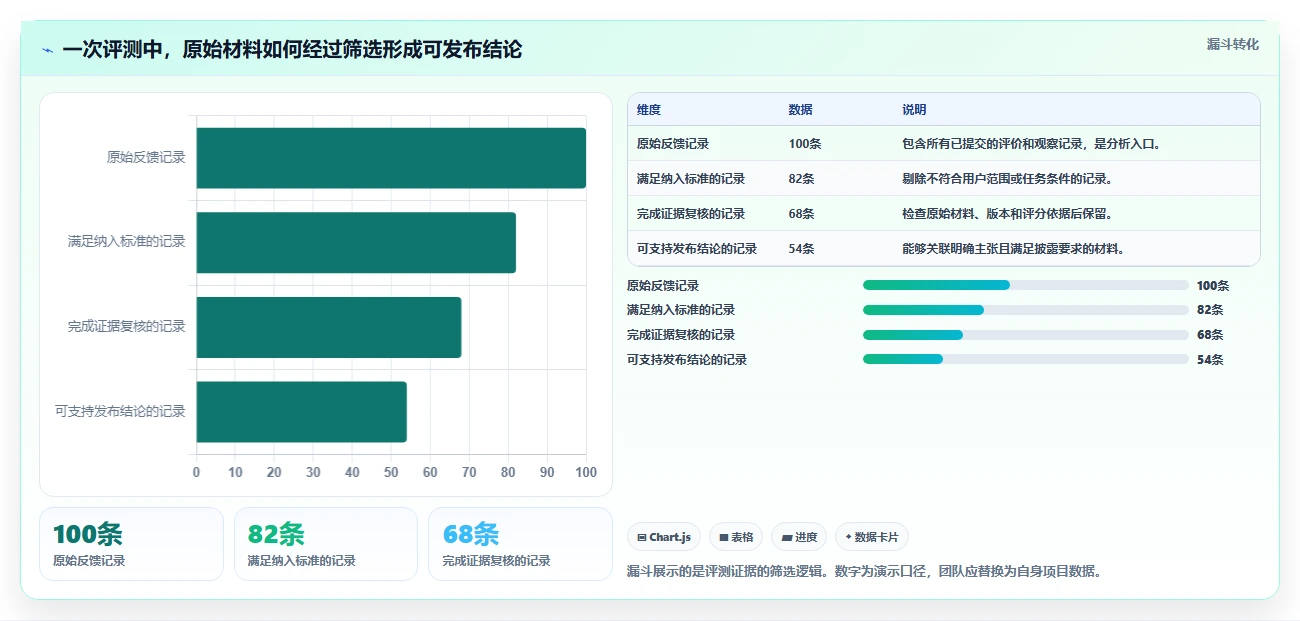Viewport: 1300px width, 621px height.
Task: Click the 100 tick on the chart x-axis
Action: pyautogui.click(x=586, y=472)
